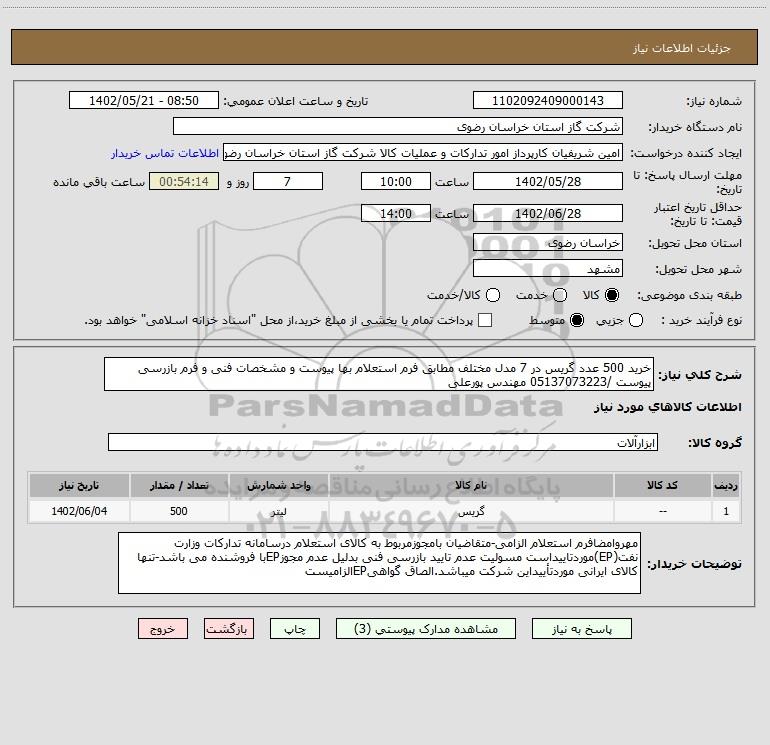The image size is (770, 745).
Task: Click the days remaining field showing 7
Action: (x=288, y=181)
